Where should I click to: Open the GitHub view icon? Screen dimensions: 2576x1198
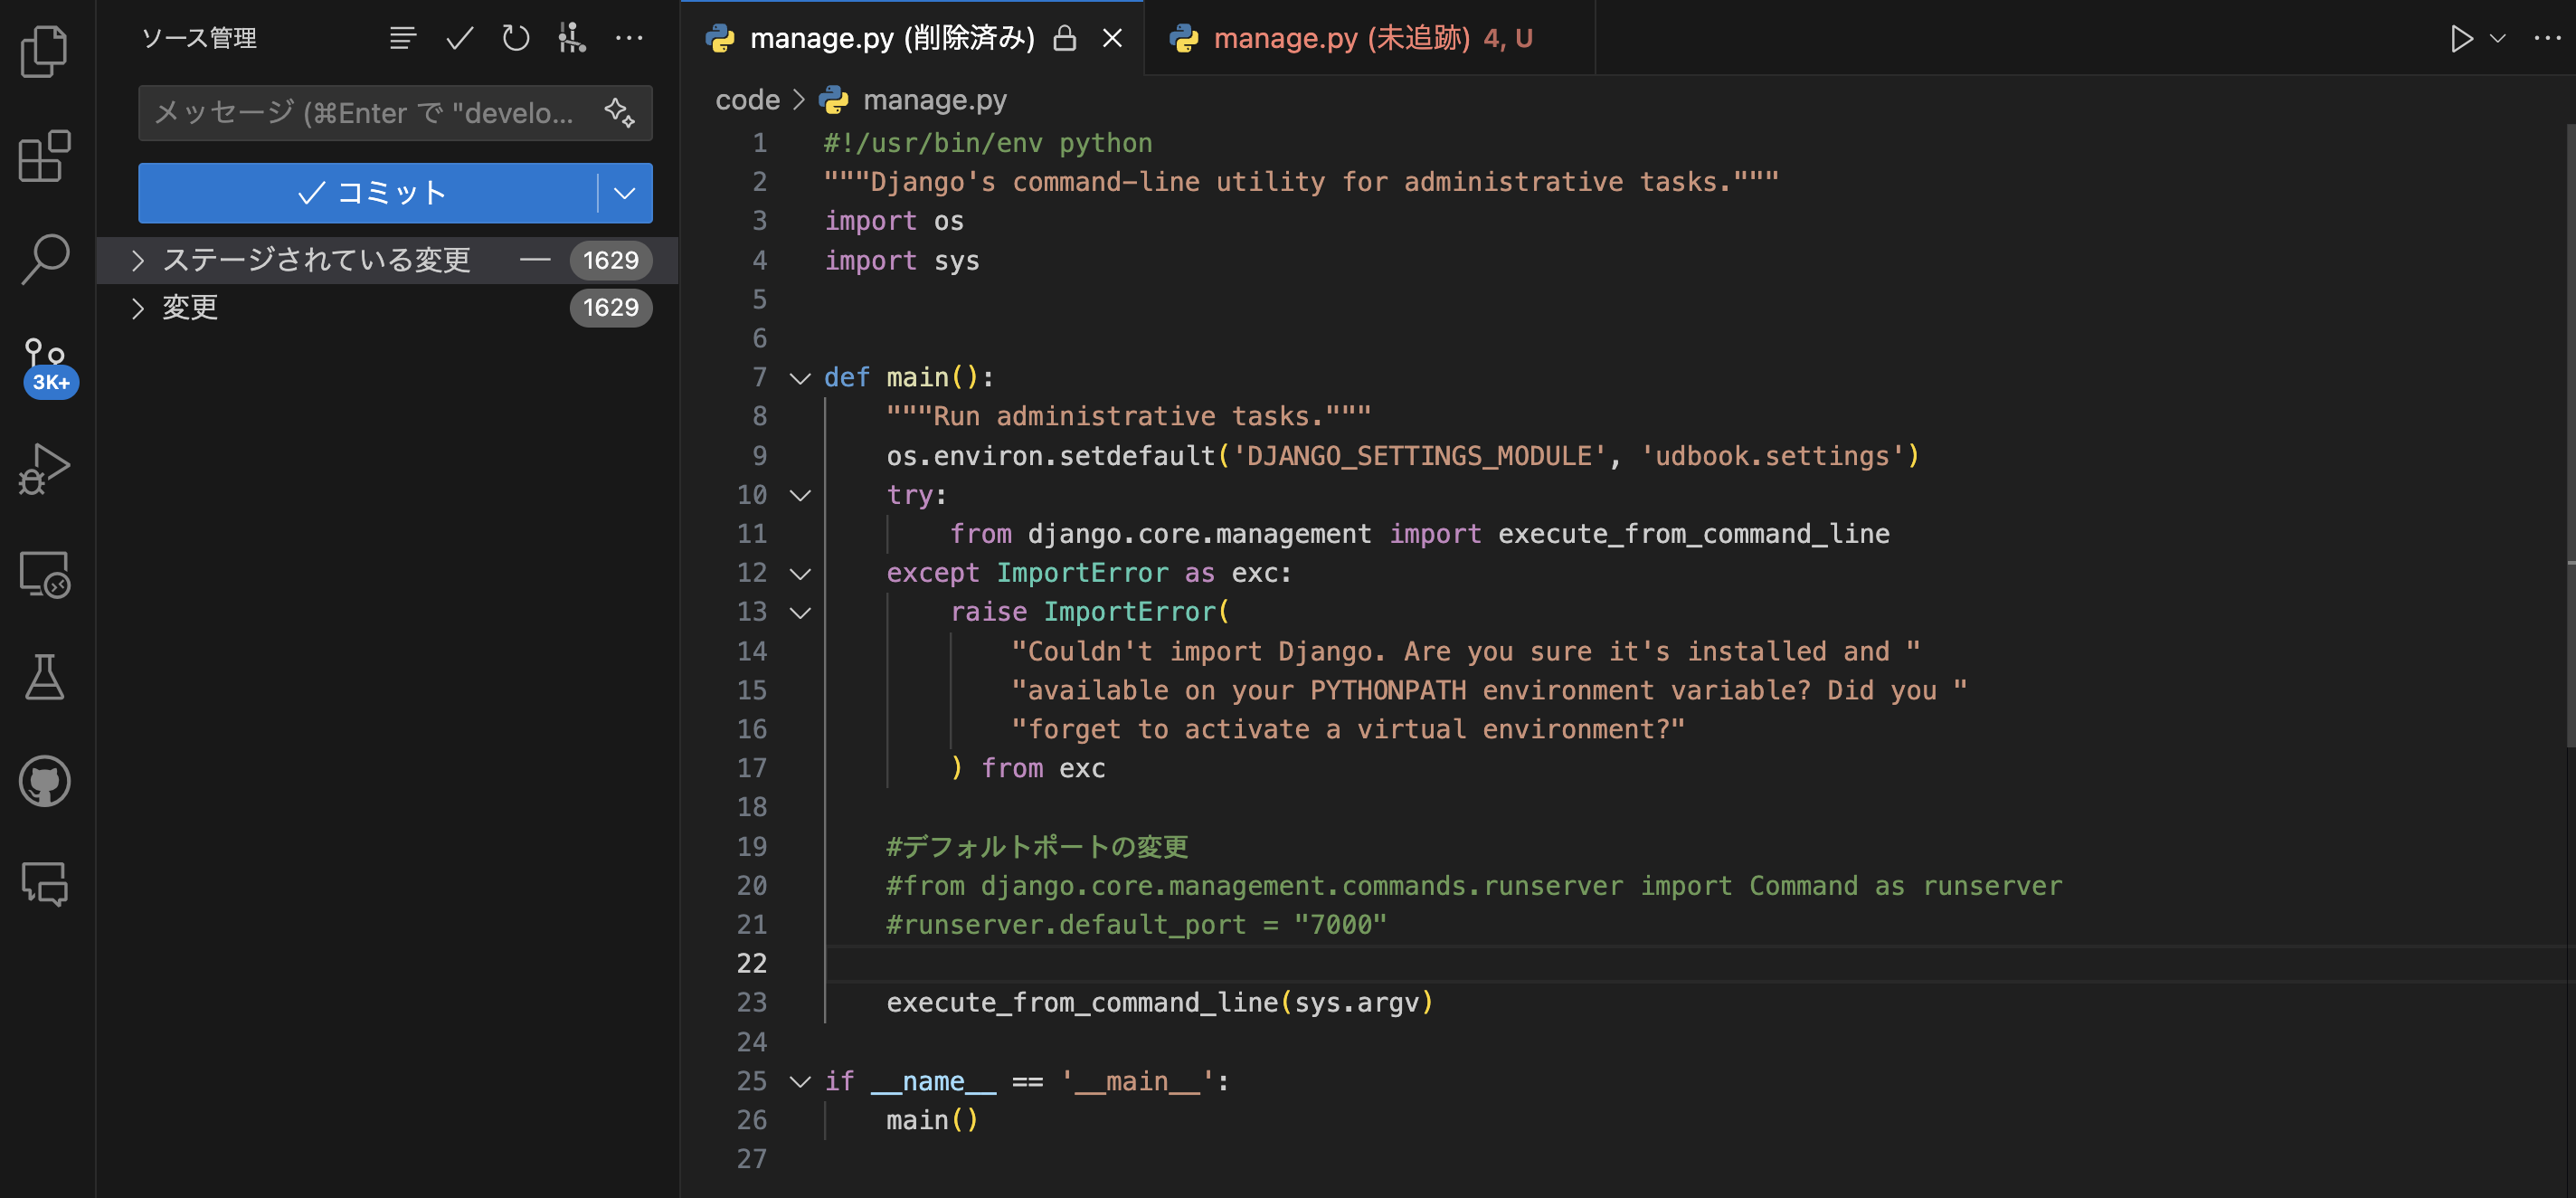click(x=44, y=781)
